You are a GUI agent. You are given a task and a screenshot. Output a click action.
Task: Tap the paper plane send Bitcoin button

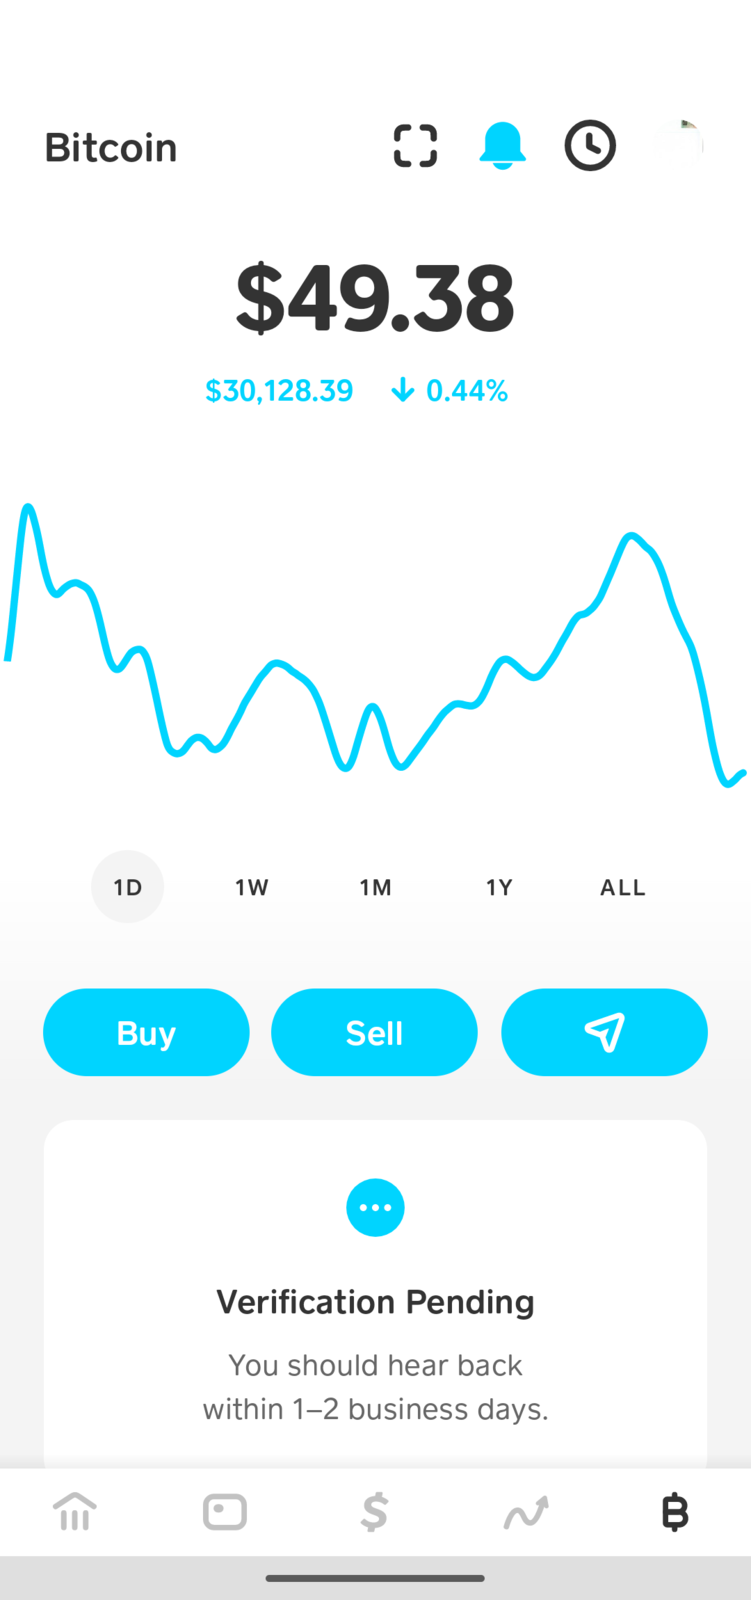coord(604,1032)
